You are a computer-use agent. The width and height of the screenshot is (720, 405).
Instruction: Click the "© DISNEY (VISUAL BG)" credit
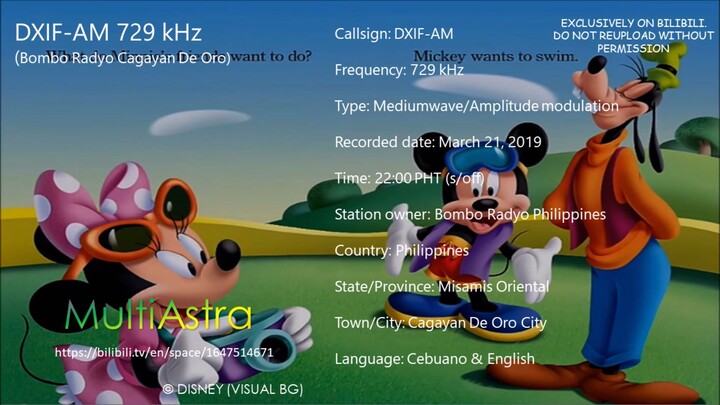[x=233, y=389]
